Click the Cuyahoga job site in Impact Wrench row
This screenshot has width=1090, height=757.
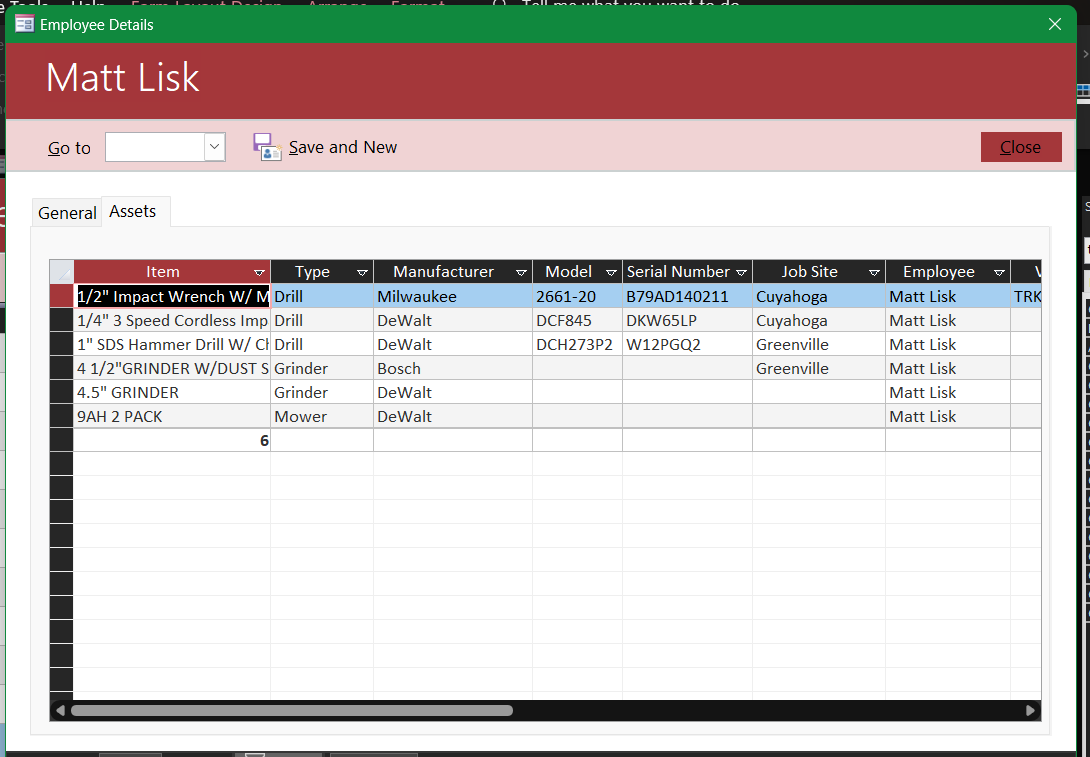tap(819, 297)
